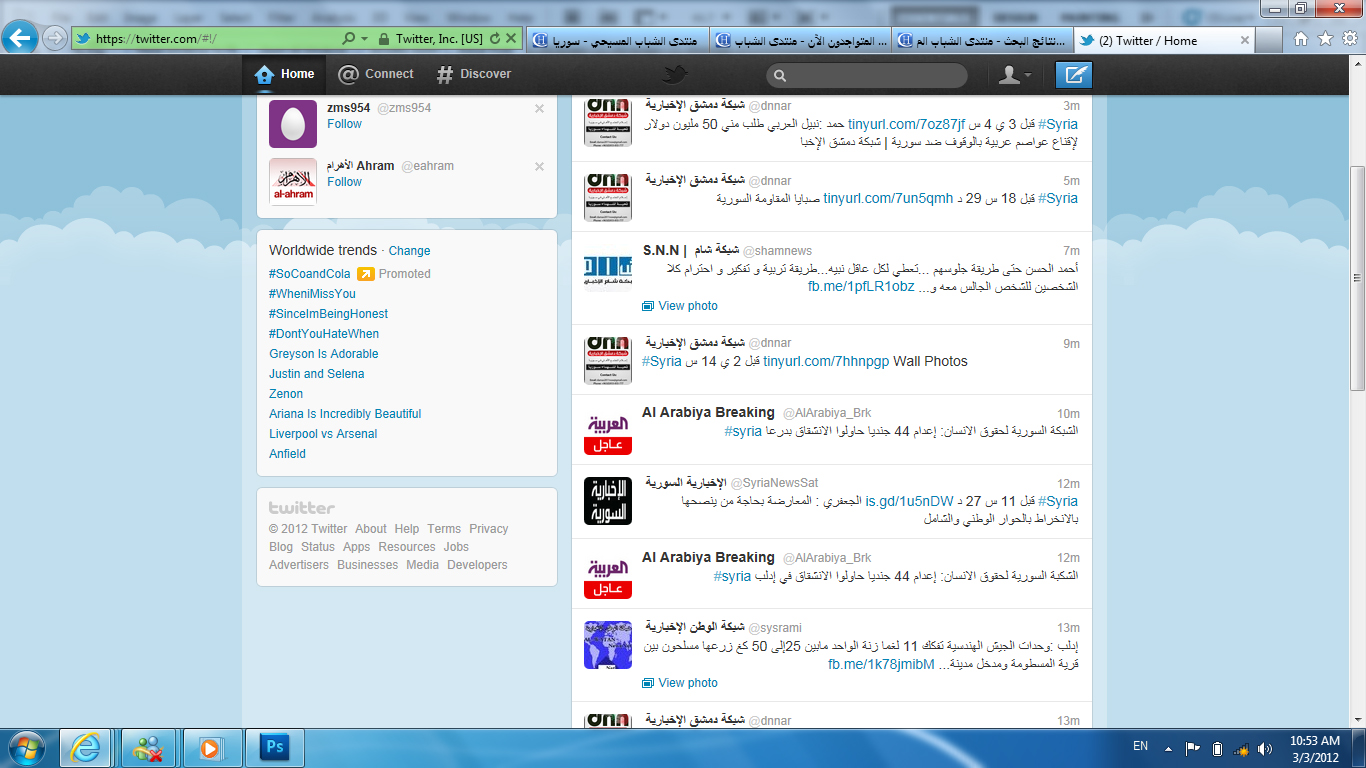Click the volume icon in system tray
The image size is (1366, 768).
pos(1265,748)
